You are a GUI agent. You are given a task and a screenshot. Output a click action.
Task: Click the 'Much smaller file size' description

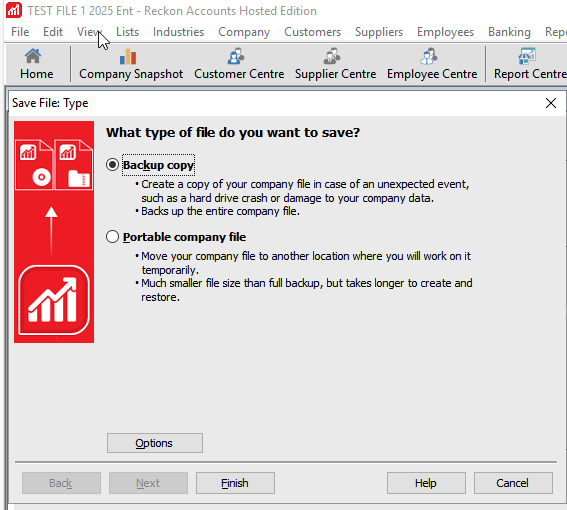(x=307, y=290)
